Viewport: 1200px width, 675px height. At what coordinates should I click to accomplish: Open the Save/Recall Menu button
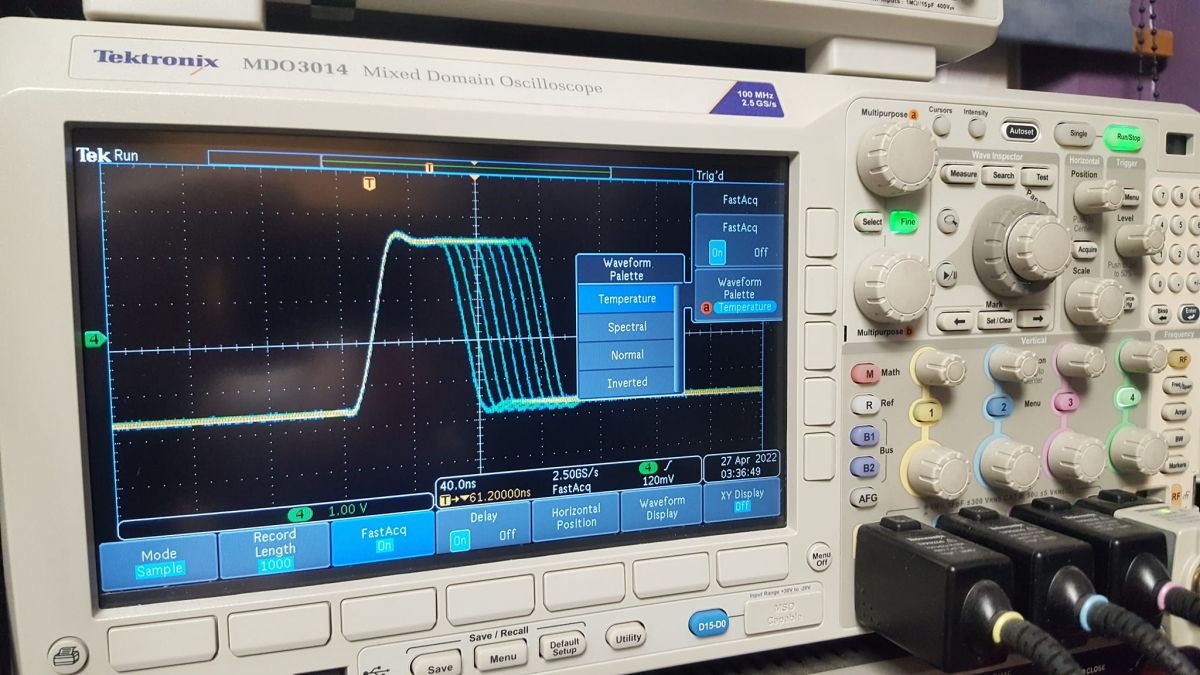[502, 655]
